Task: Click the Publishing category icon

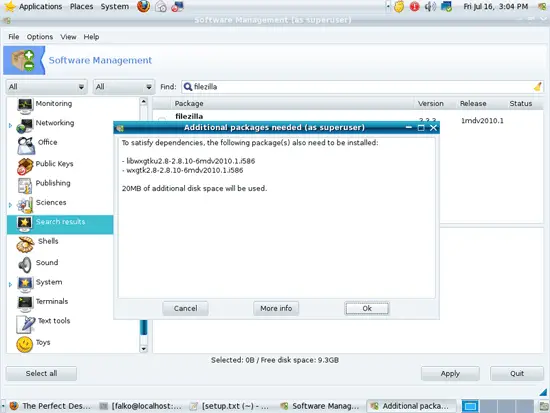Action: pos(25,186)
